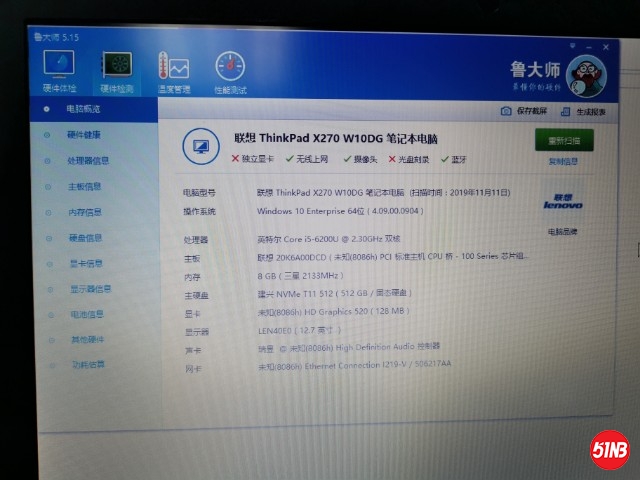Open 硬件健康 in the sidebar
Viewport: 640px width, 480px height.
click(x=84, y=134)
